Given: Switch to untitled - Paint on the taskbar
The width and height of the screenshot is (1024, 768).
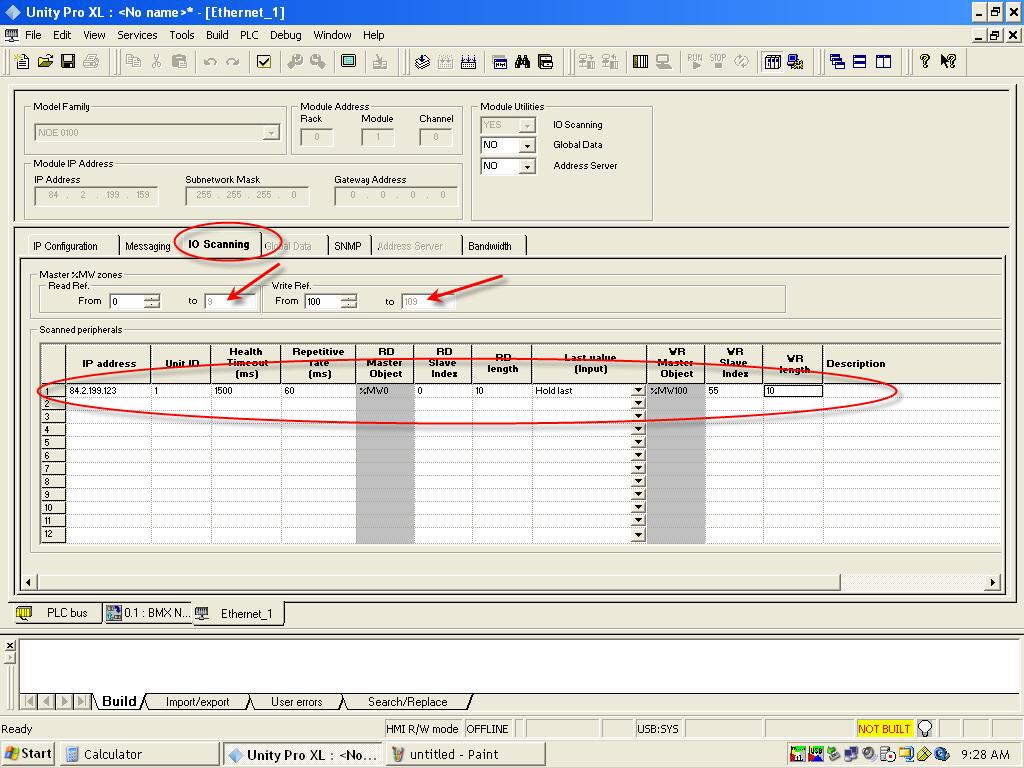Looking at the screenshot, I should click(466, 754).
